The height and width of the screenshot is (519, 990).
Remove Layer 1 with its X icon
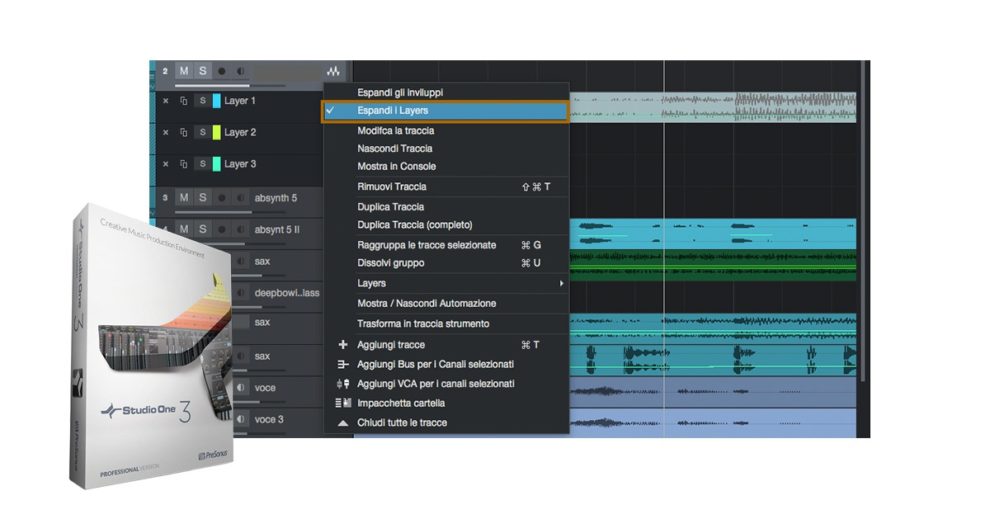click(x=166, y=102)
